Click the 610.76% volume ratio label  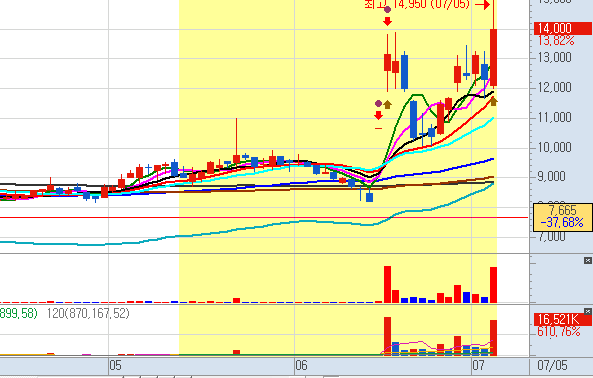click(559, 332)
